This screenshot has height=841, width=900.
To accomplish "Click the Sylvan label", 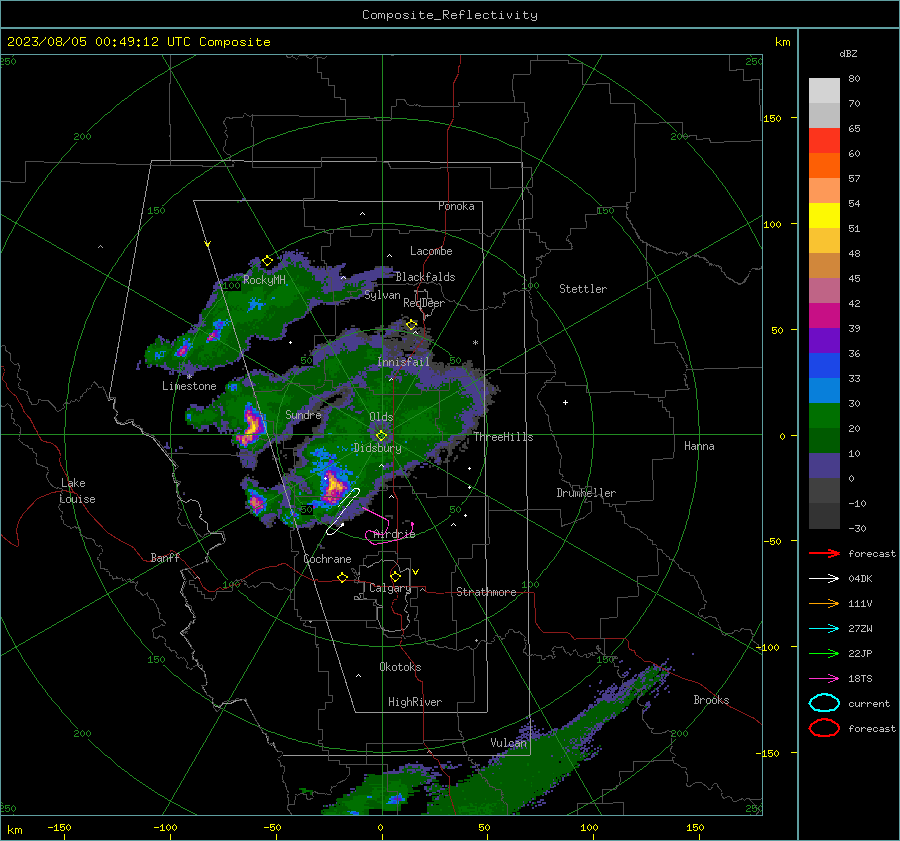I will [x=382, y=295].
